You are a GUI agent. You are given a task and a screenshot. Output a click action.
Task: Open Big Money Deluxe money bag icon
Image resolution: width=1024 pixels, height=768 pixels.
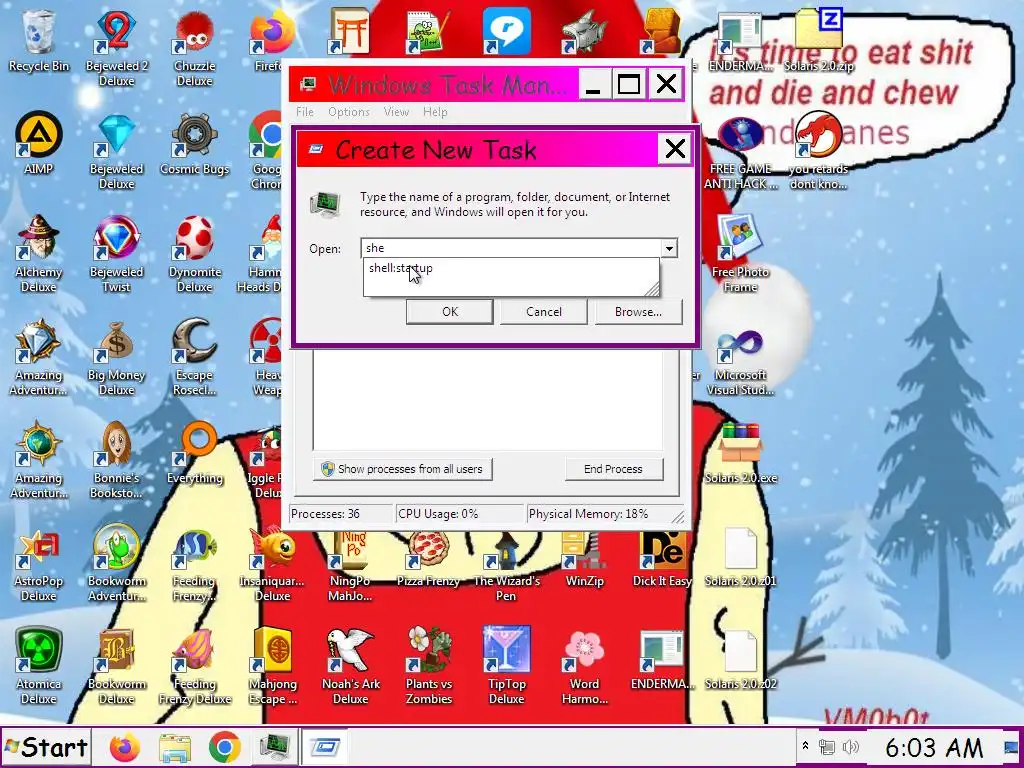coord(116,357)
